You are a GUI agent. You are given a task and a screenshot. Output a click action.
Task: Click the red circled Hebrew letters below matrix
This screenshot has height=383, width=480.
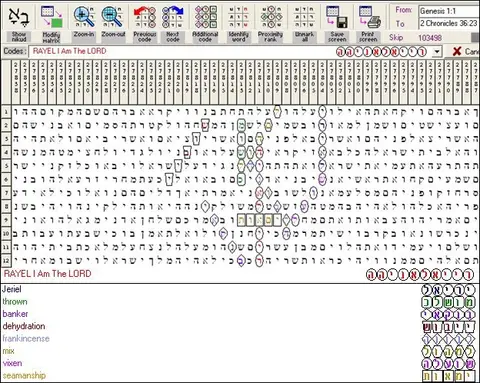419,275
